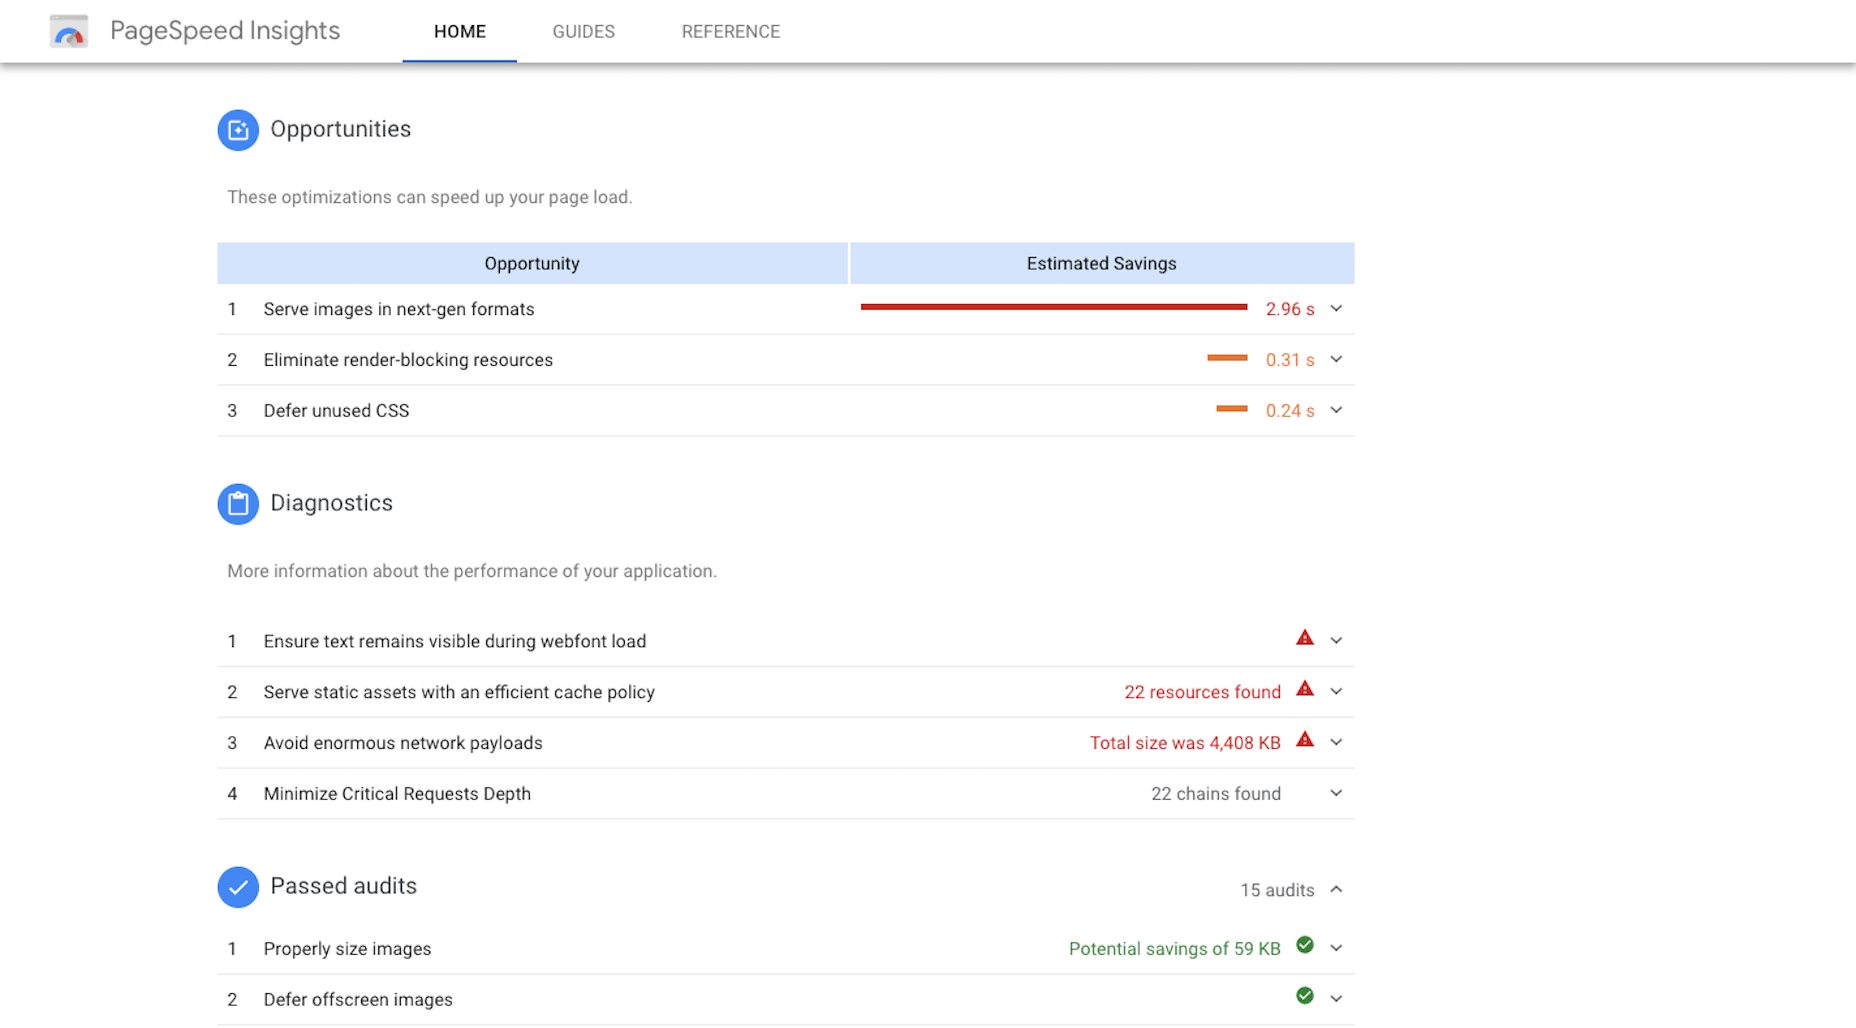Click green check on Properly size images row

1305,945
